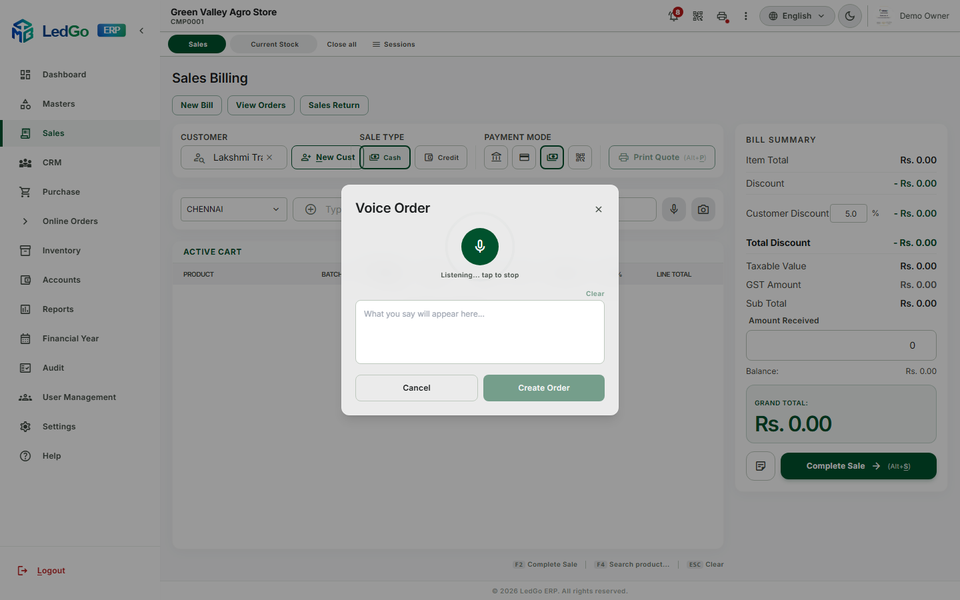Image resolution: width=960 pixels, height=600 pixels.
Task: Open the CHENNAI location dropdown
Action: (234, 209)
